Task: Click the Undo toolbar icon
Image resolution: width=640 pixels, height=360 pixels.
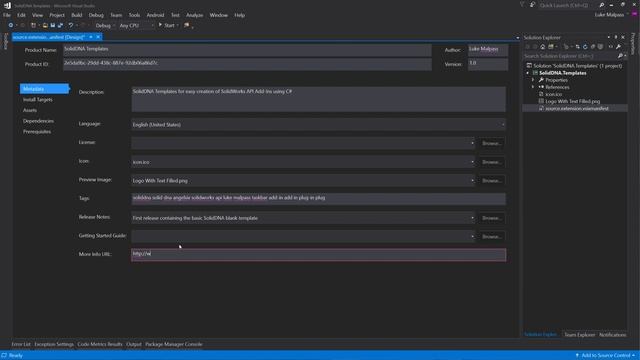Action: point(71,25)
